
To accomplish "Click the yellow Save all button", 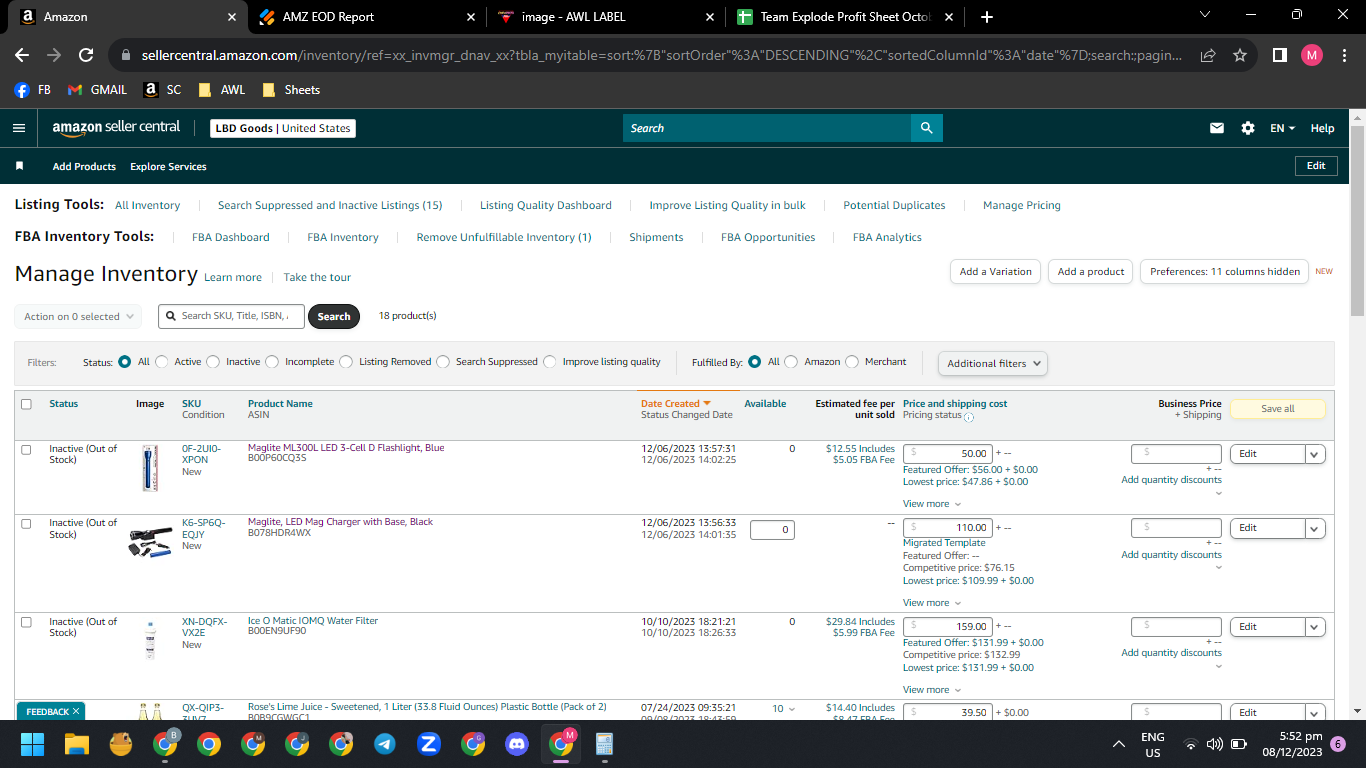I will tap(1277, 409).
